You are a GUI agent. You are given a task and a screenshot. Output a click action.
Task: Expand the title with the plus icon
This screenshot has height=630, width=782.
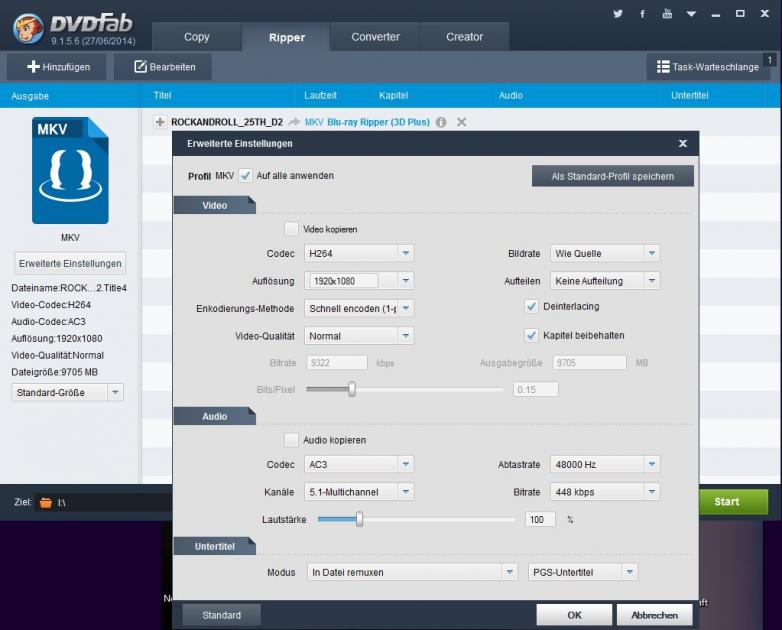159,122
